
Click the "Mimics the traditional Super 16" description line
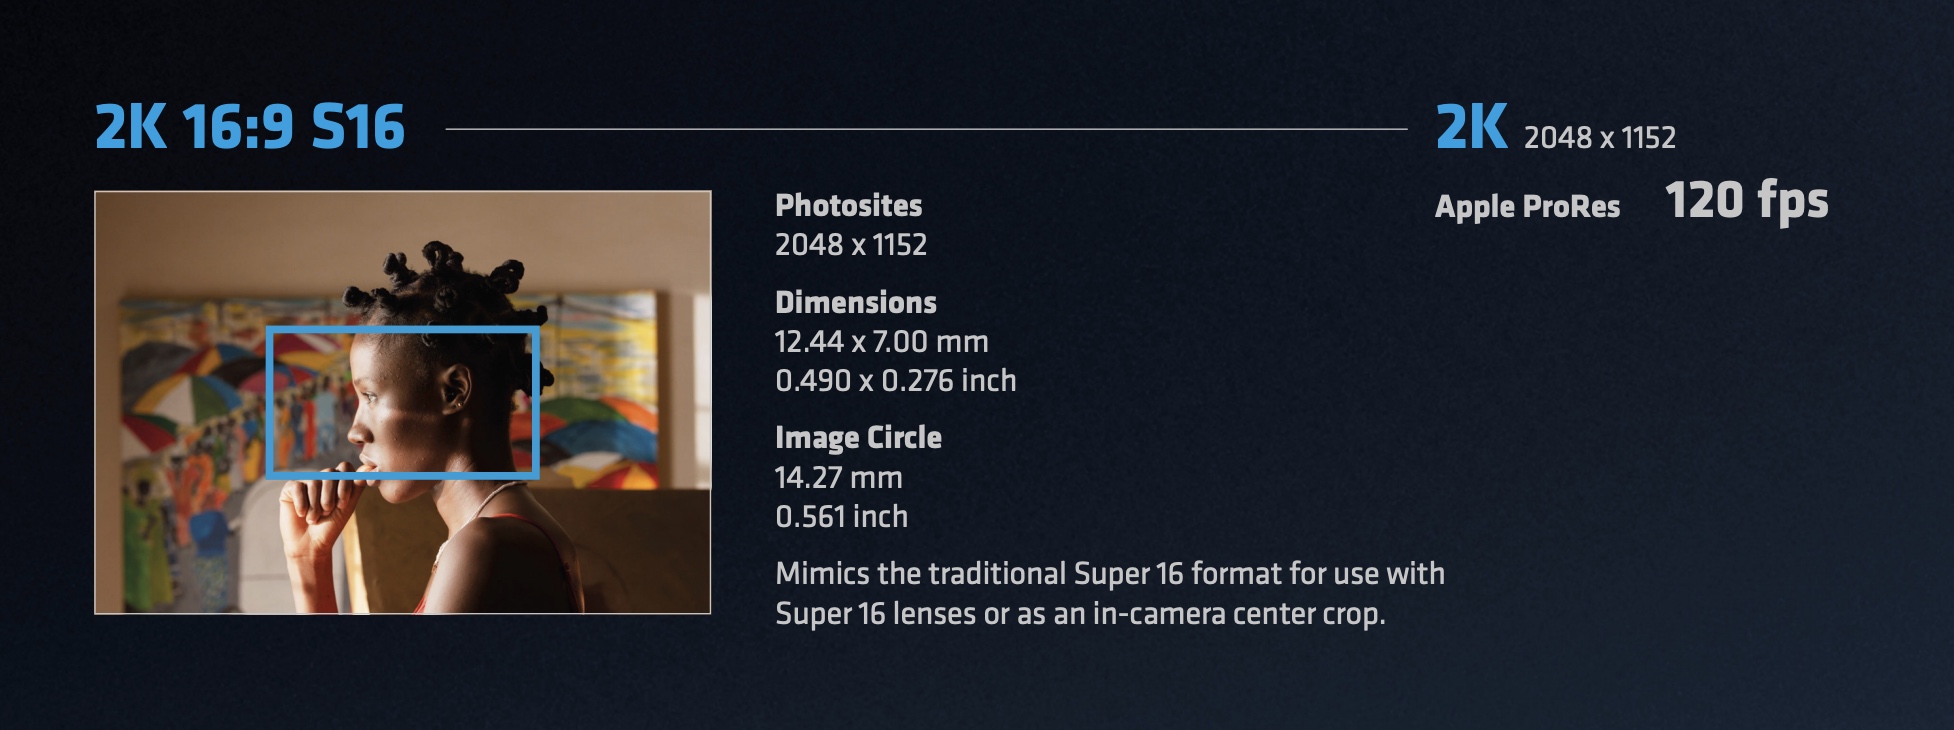1109,573
